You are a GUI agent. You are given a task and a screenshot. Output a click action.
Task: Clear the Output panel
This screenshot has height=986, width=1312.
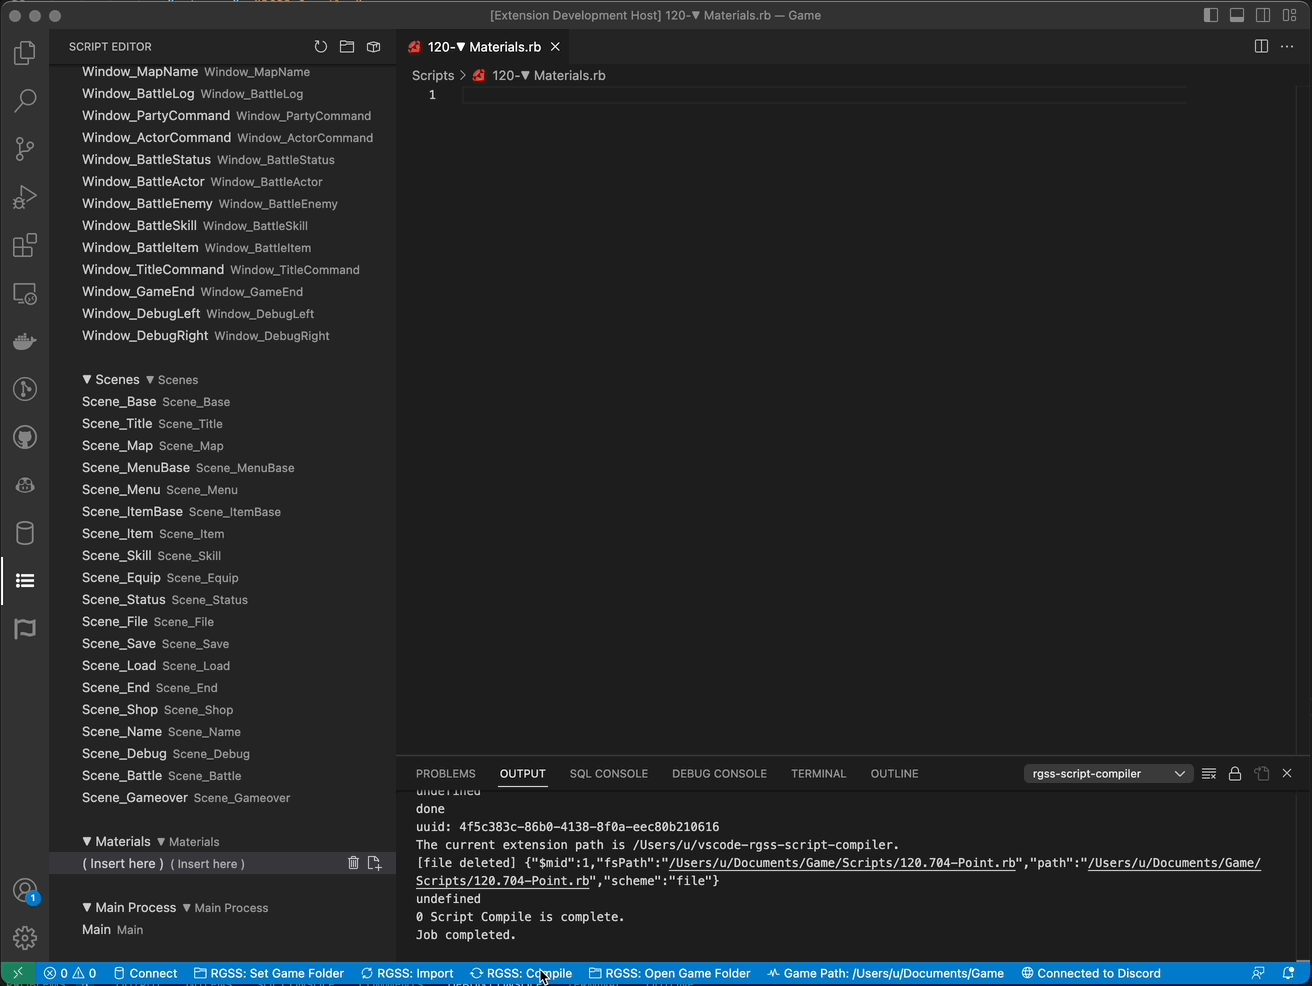(x=1209, y=773)
